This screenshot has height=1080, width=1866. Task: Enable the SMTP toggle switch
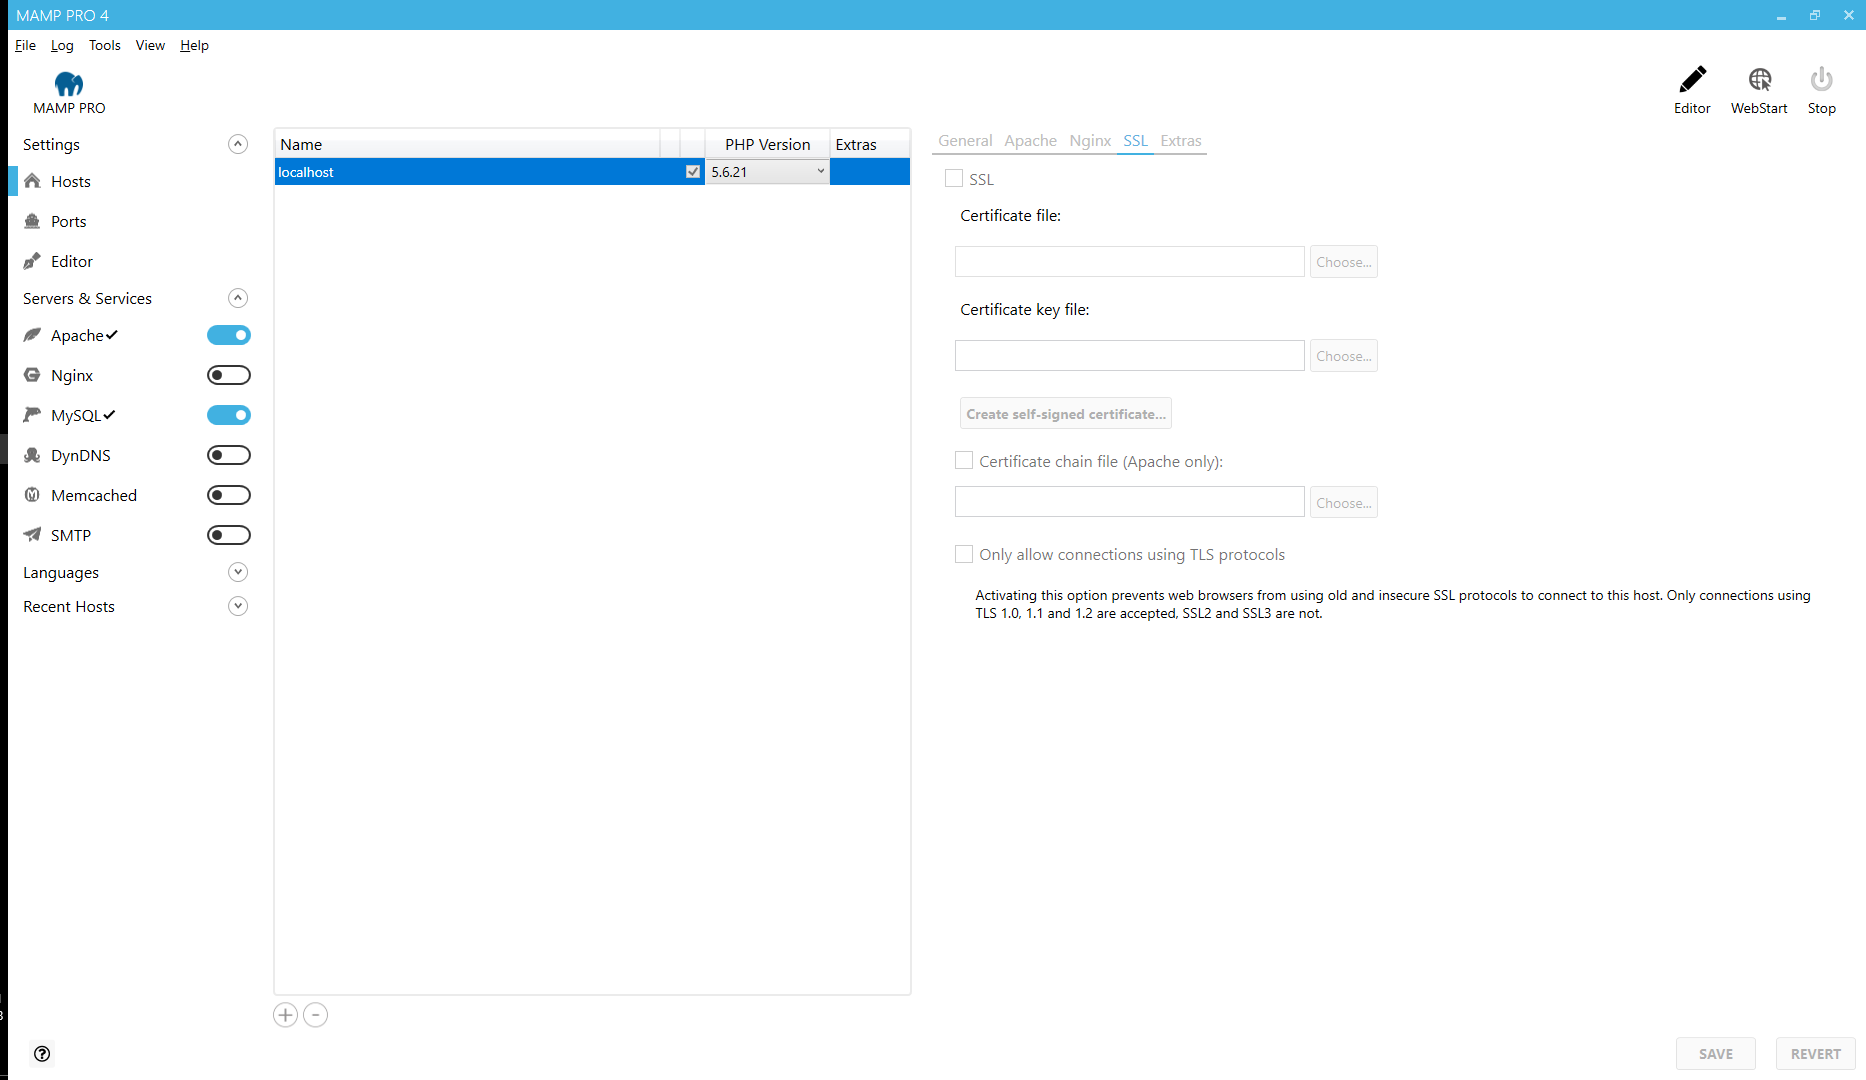point(229,535)
